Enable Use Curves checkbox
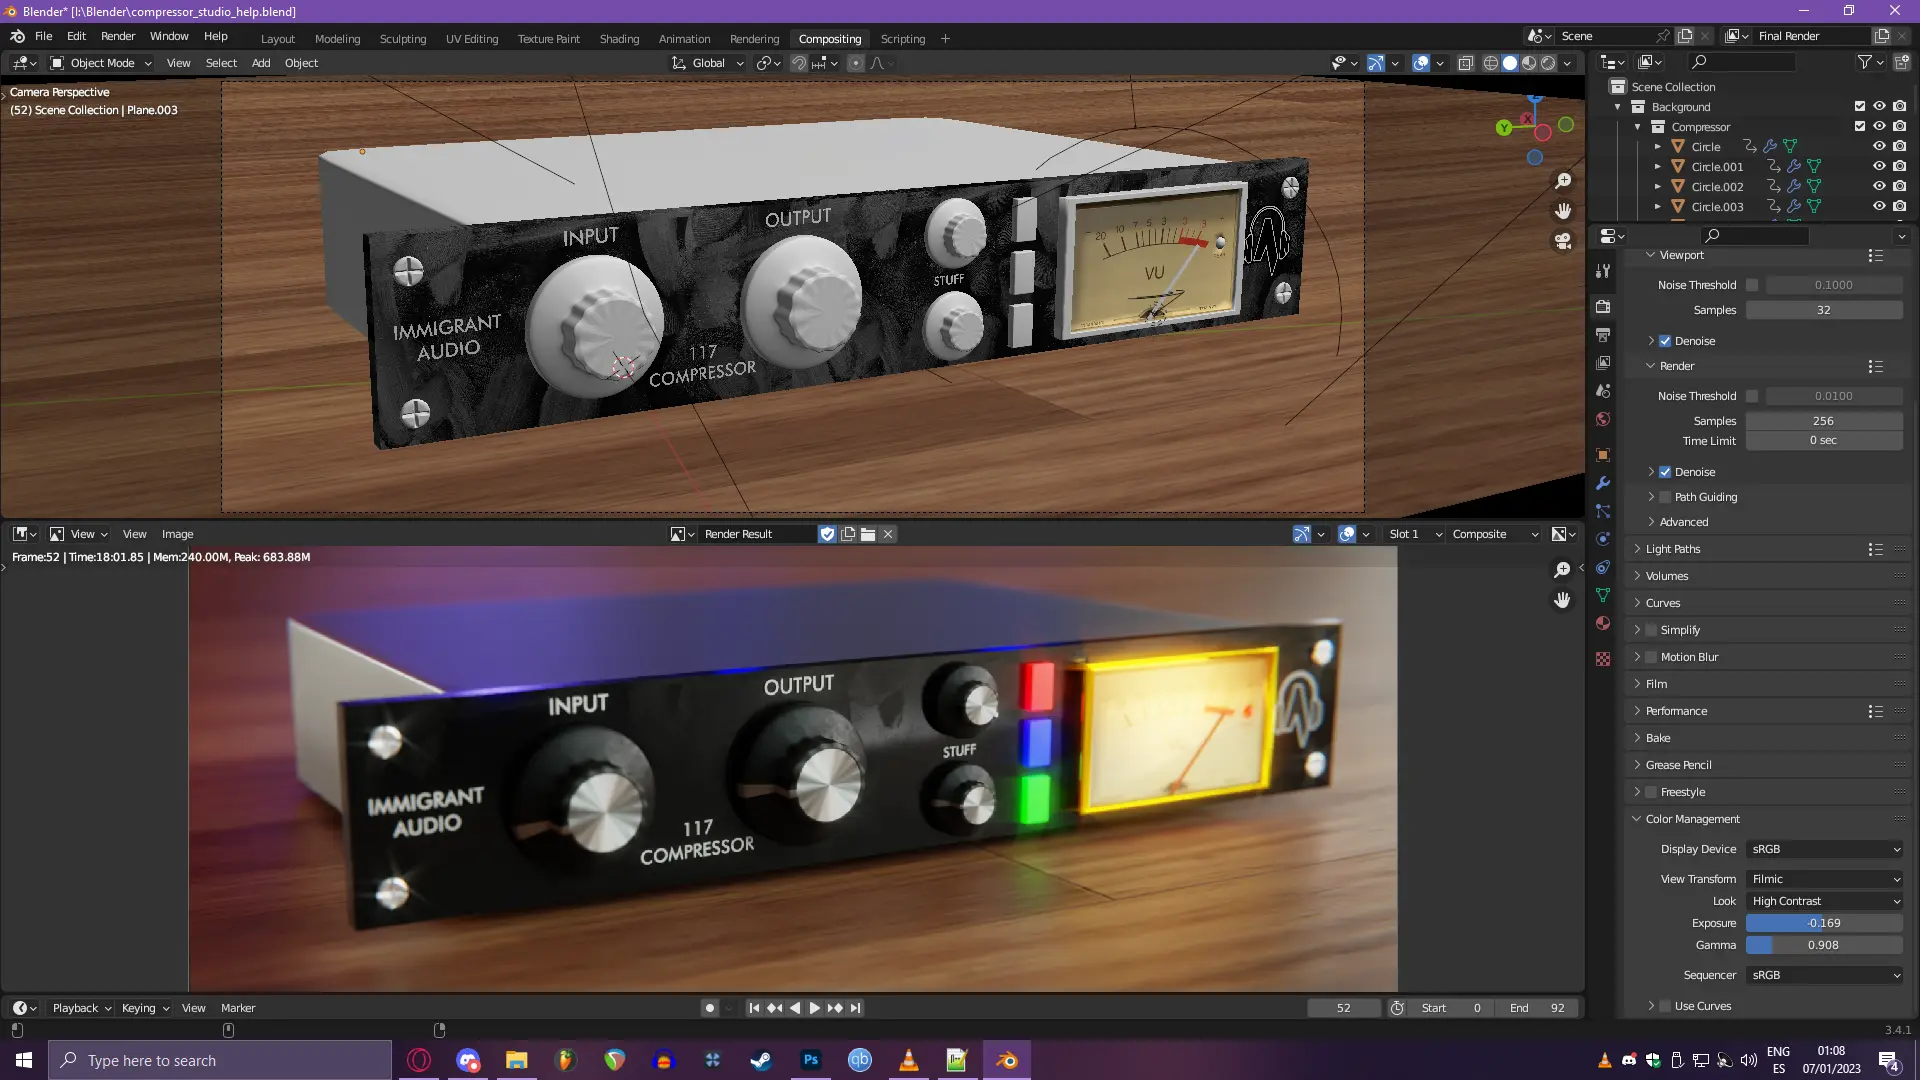The width and height of the screenshot is (1920, 1080). (x=1665, y=1006)
